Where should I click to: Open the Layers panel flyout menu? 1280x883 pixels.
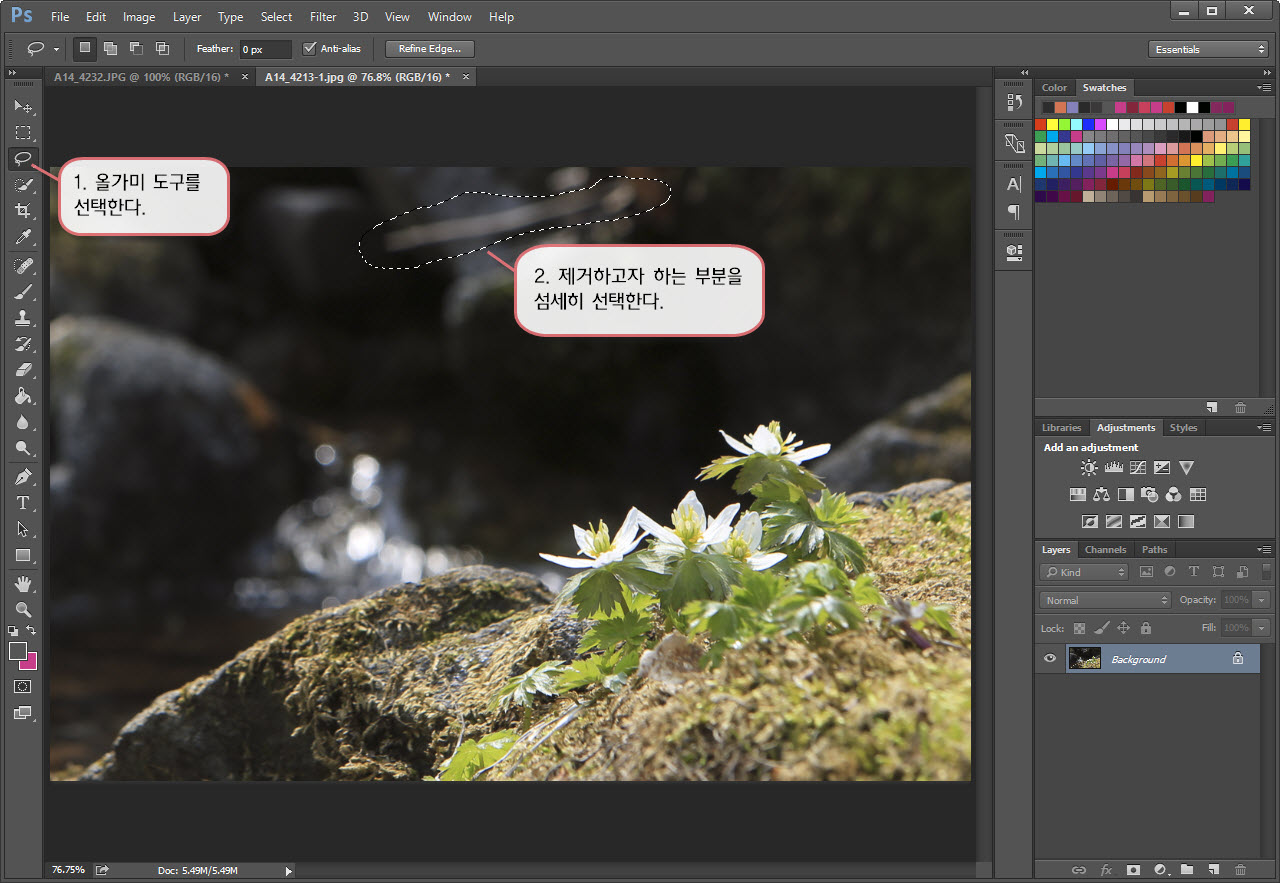[1264, 550]
